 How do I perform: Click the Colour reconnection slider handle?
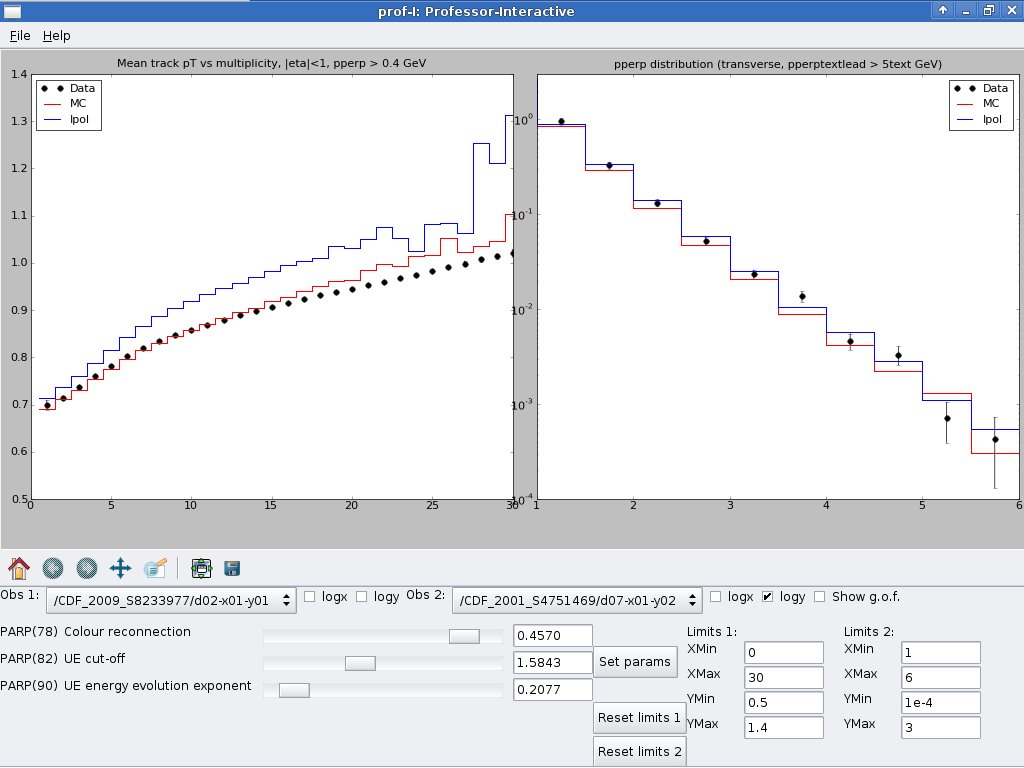coord(464,636)
